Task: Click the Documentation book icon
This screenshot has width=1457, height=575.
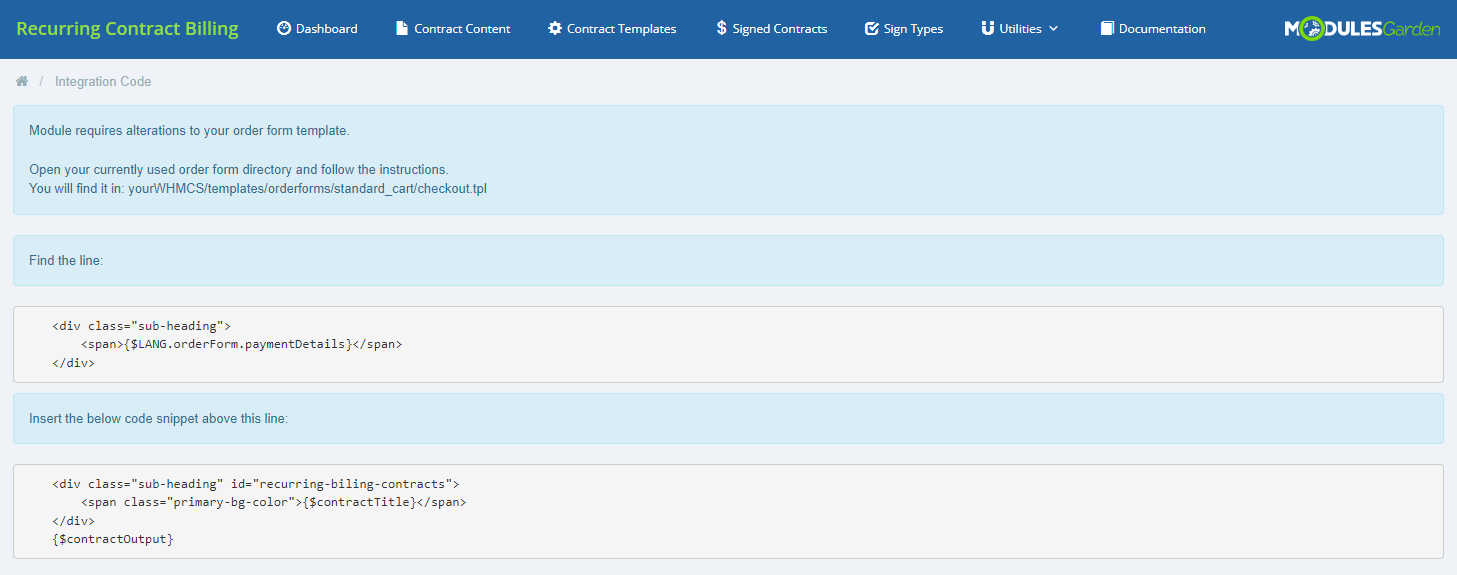Action: click(x=1107, y=29)
